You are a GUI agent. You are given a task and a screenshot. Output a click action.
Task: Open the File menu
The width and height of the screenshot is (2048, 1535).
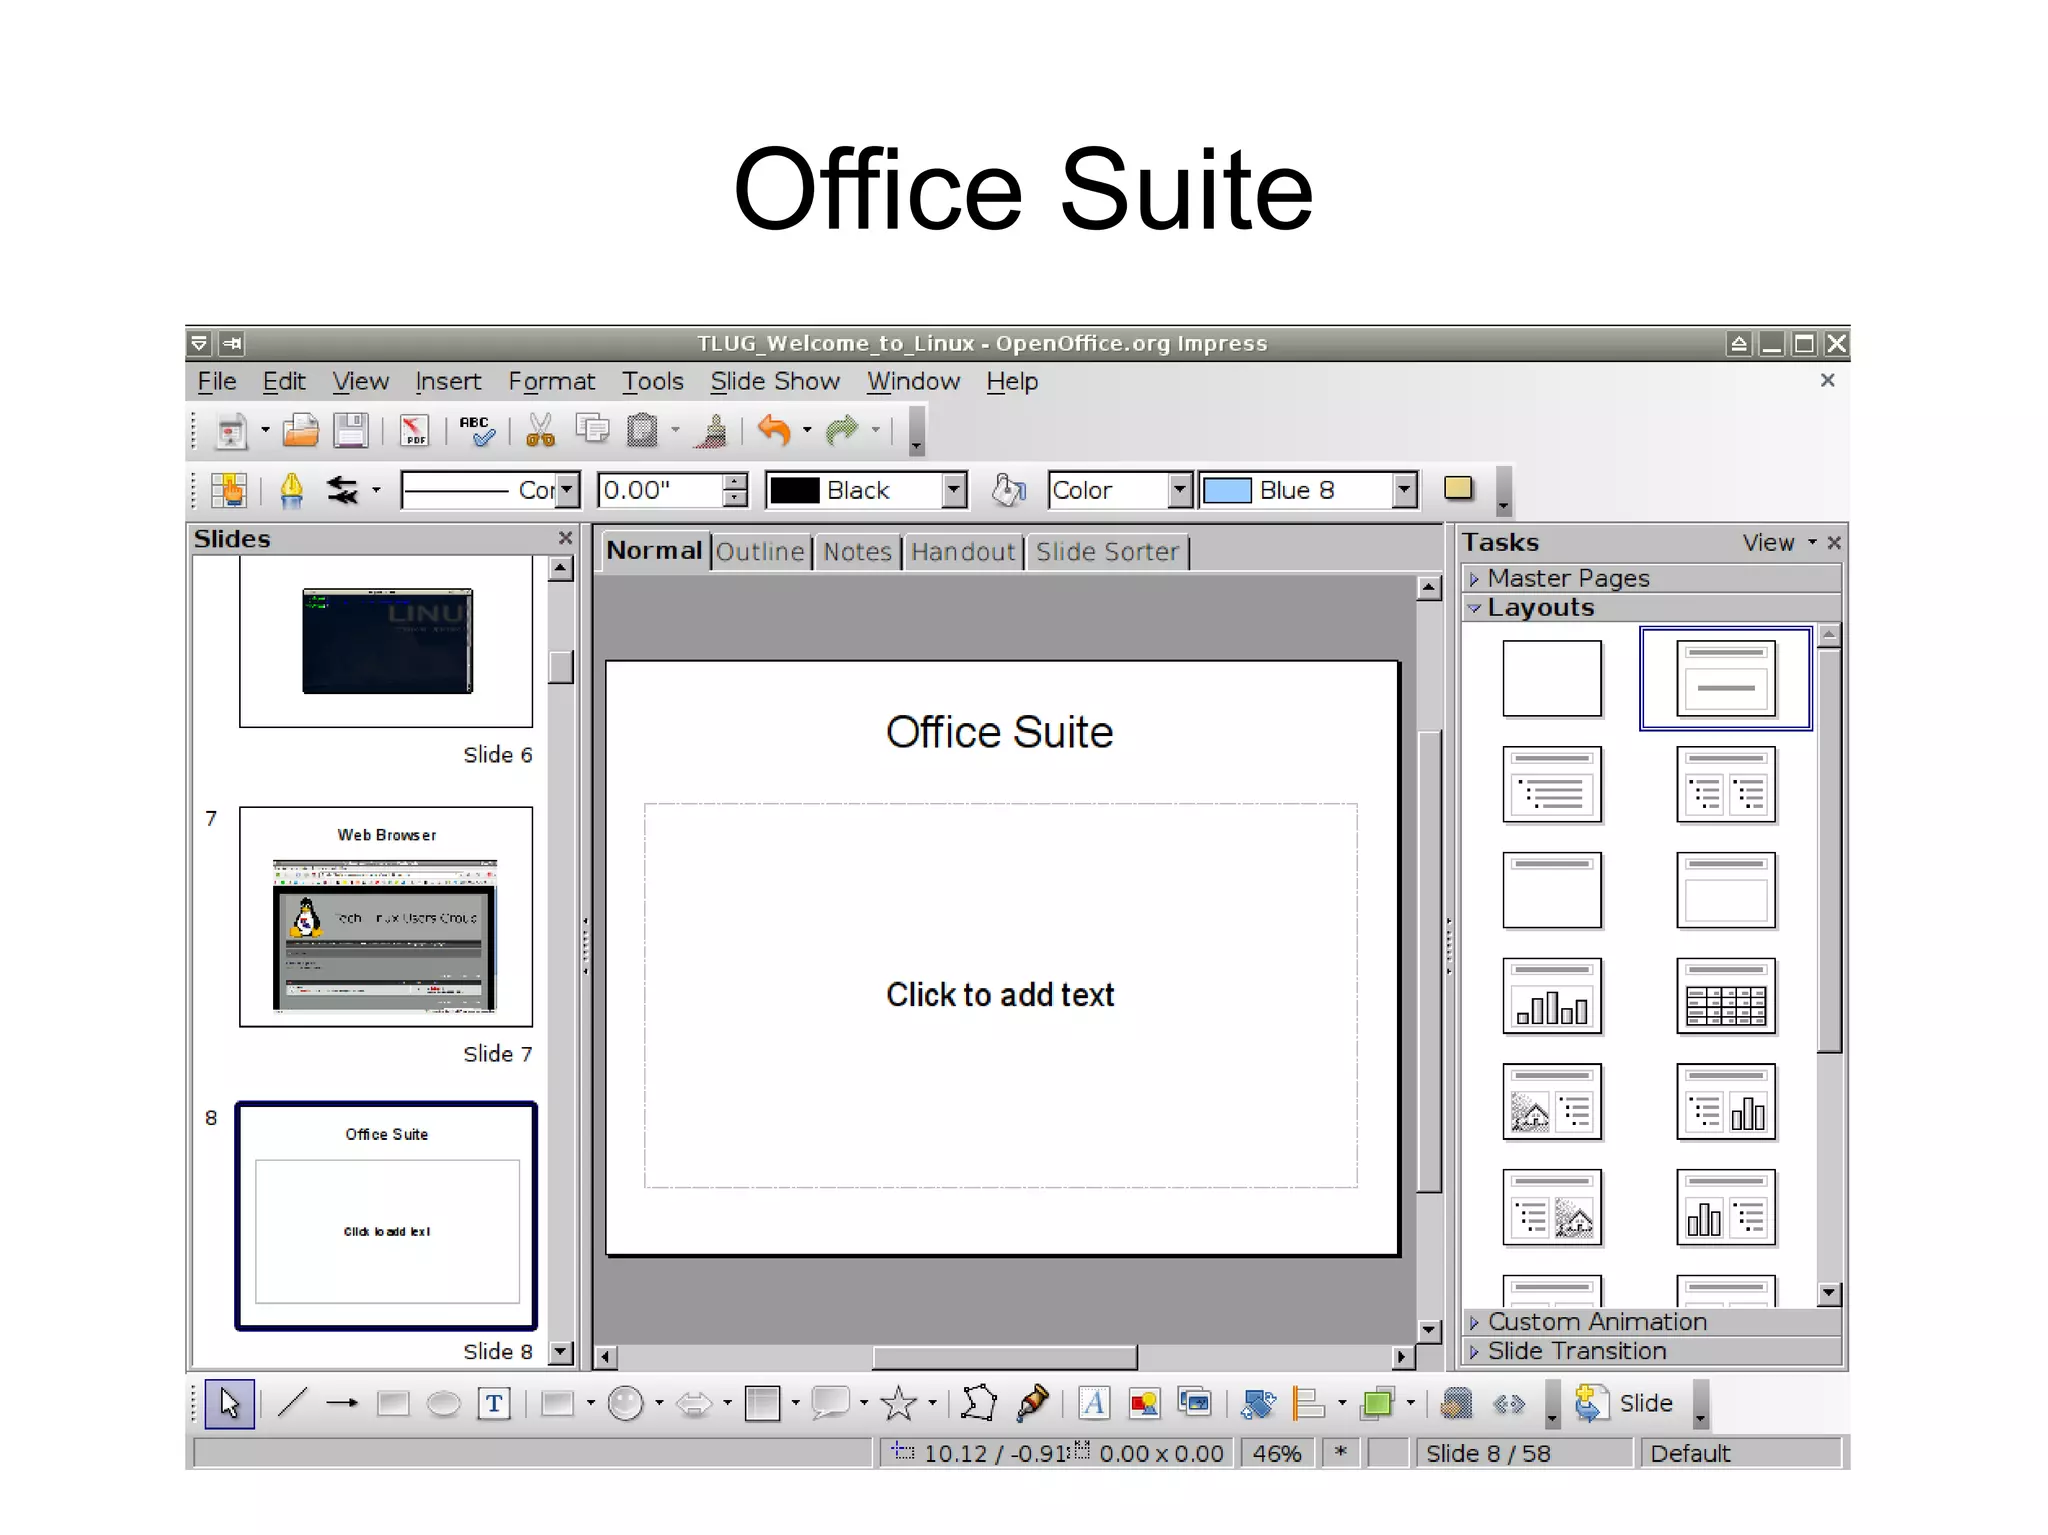click(x=217, y=381)
